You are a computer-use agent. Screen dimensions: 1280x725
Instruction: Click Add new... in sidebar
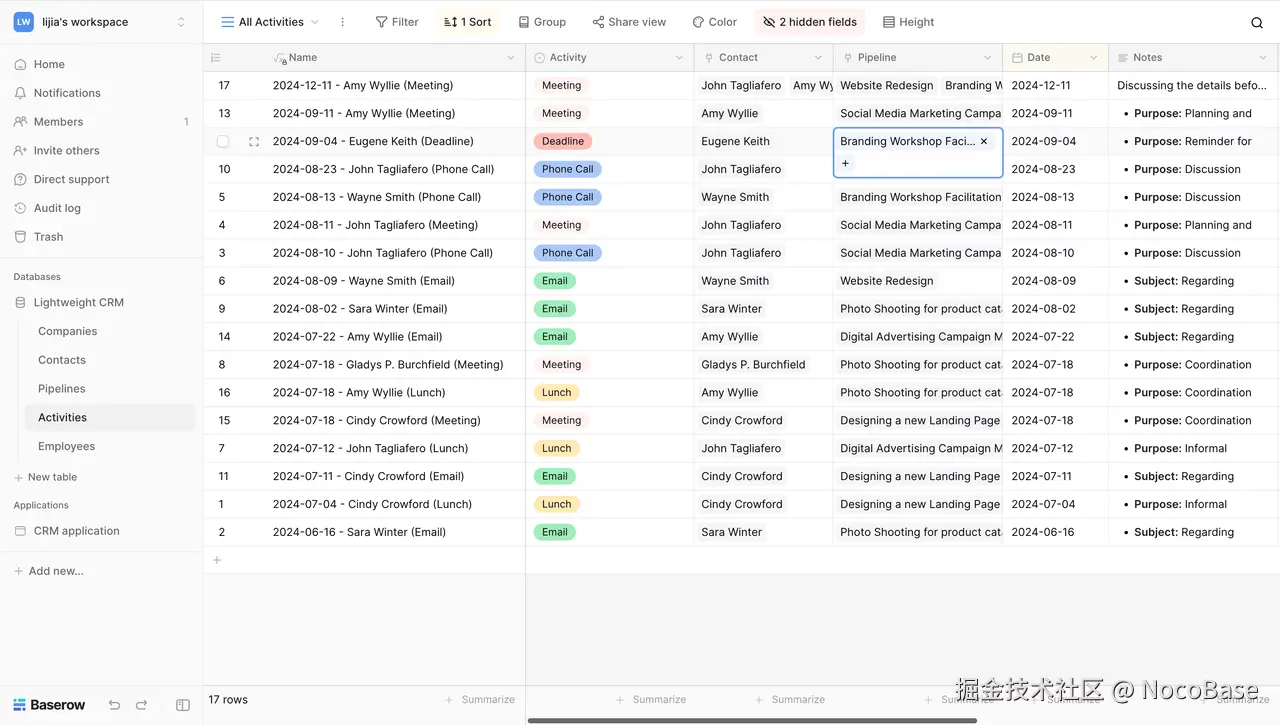(49, 571)
